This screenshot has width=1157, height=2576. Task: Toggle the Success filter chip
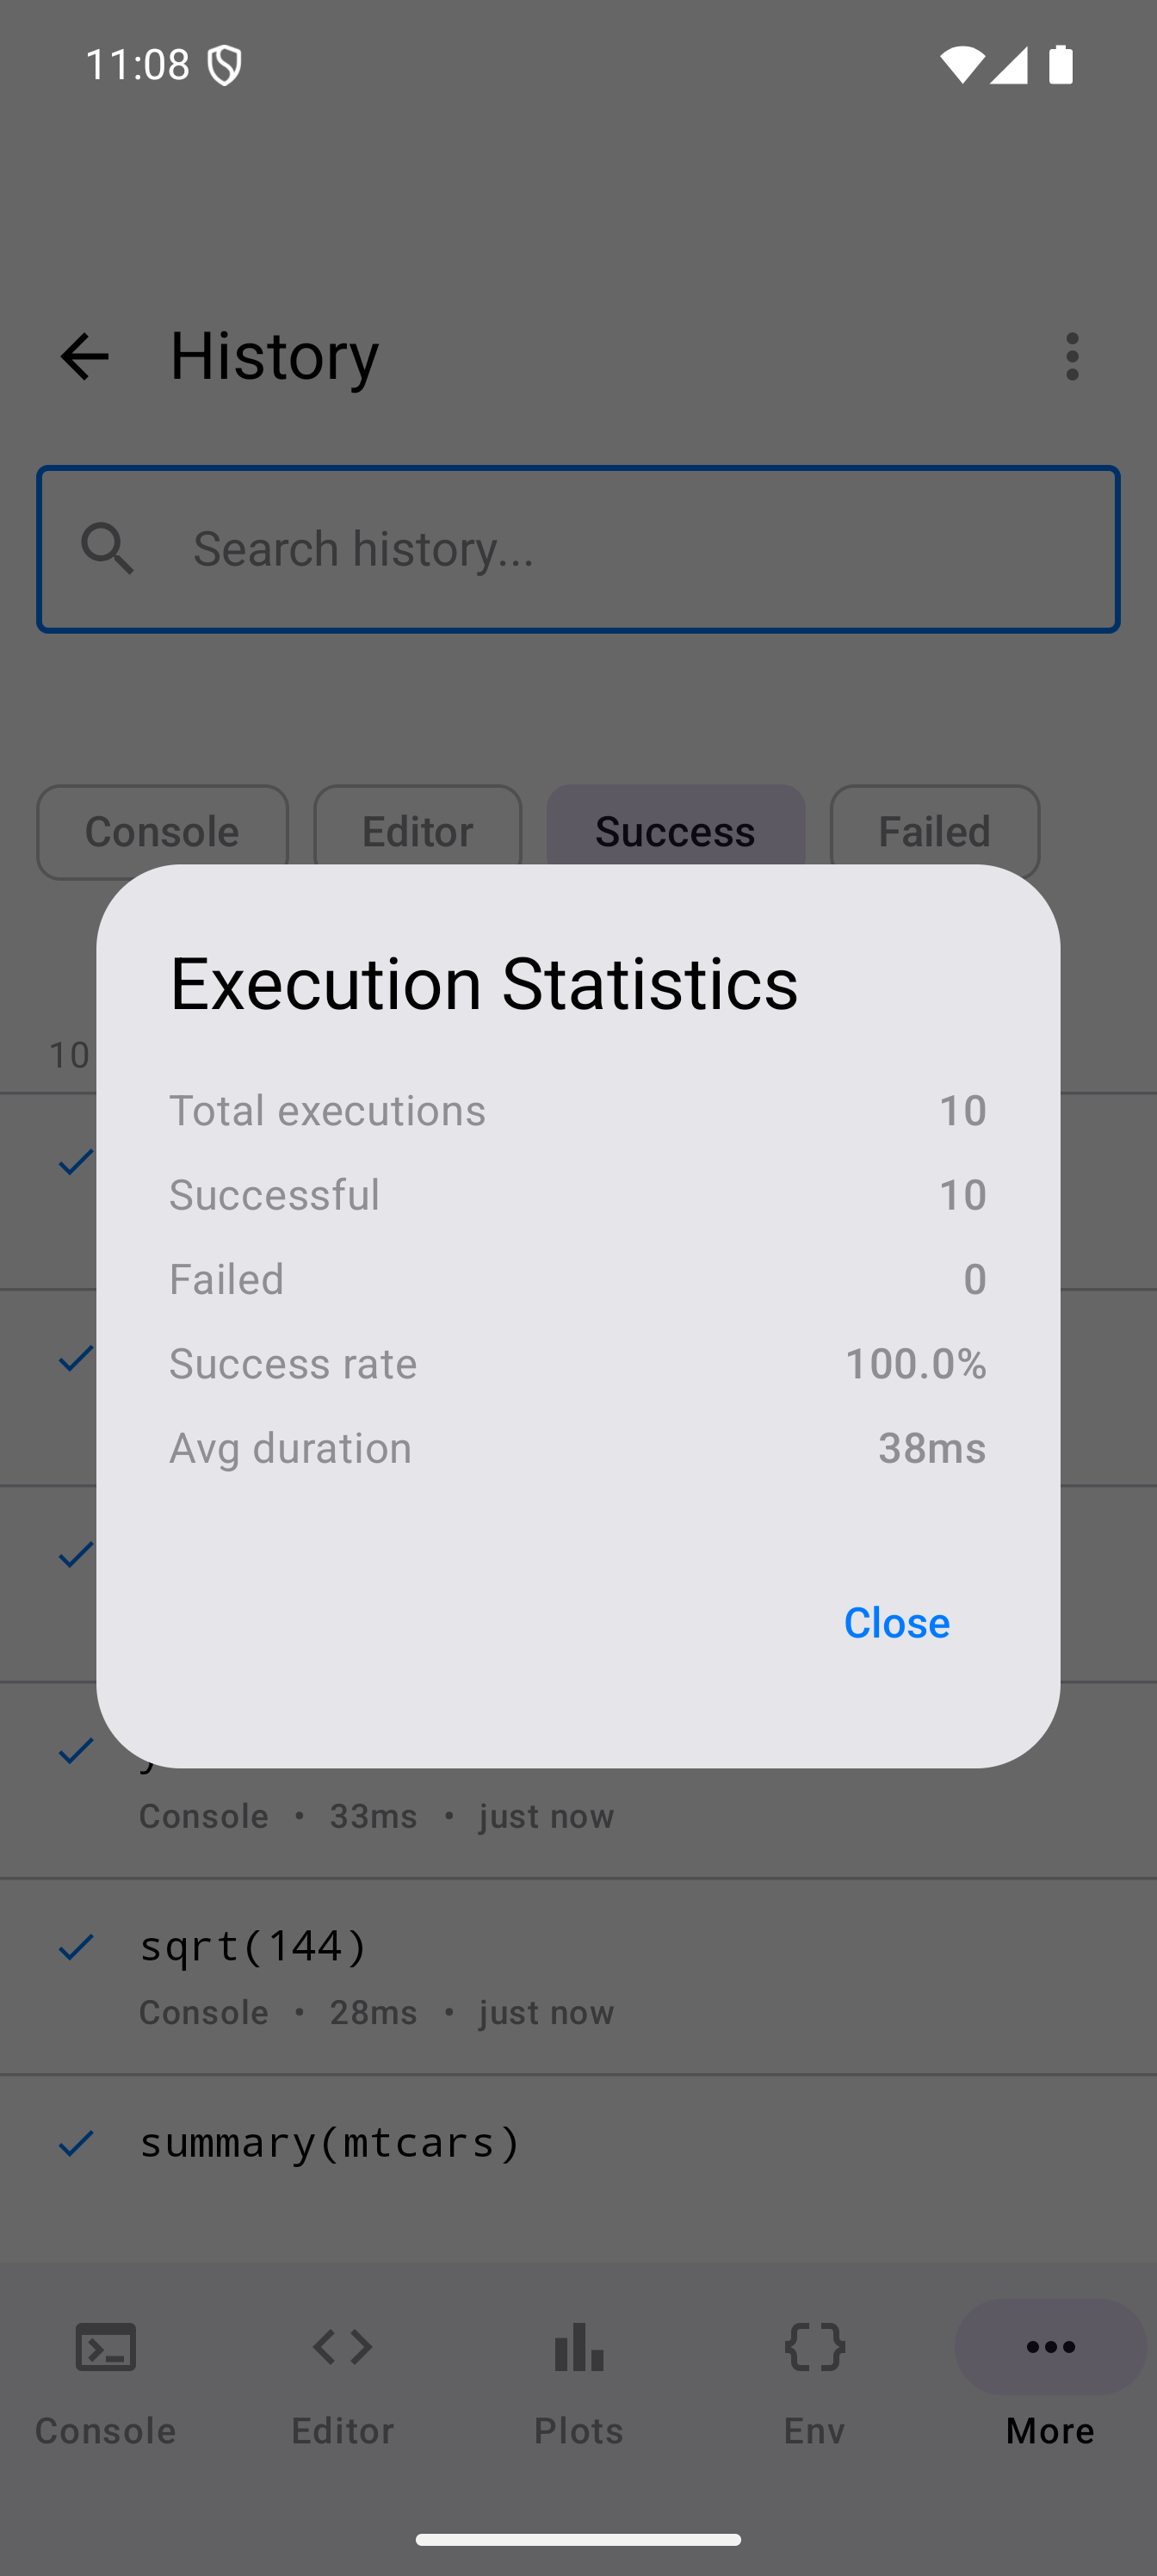(675, 826)
